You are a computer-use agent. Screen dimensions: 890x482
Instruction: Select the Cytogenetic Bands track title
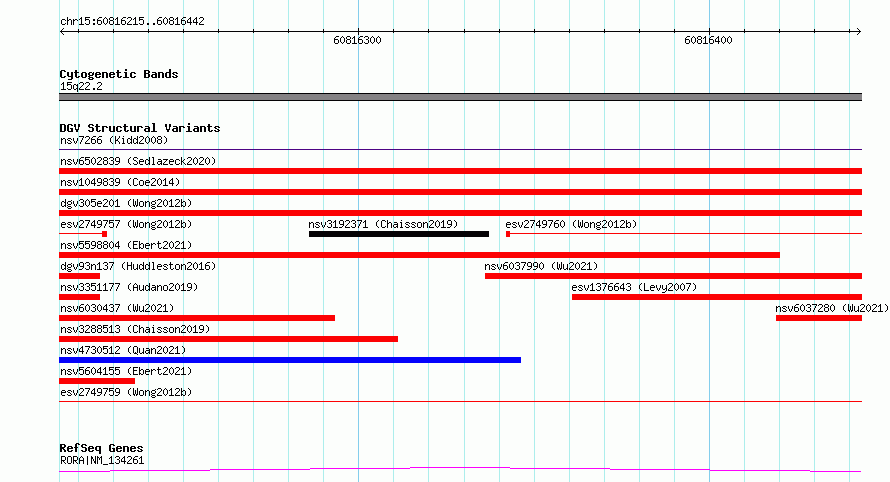(x=119, y=74)
